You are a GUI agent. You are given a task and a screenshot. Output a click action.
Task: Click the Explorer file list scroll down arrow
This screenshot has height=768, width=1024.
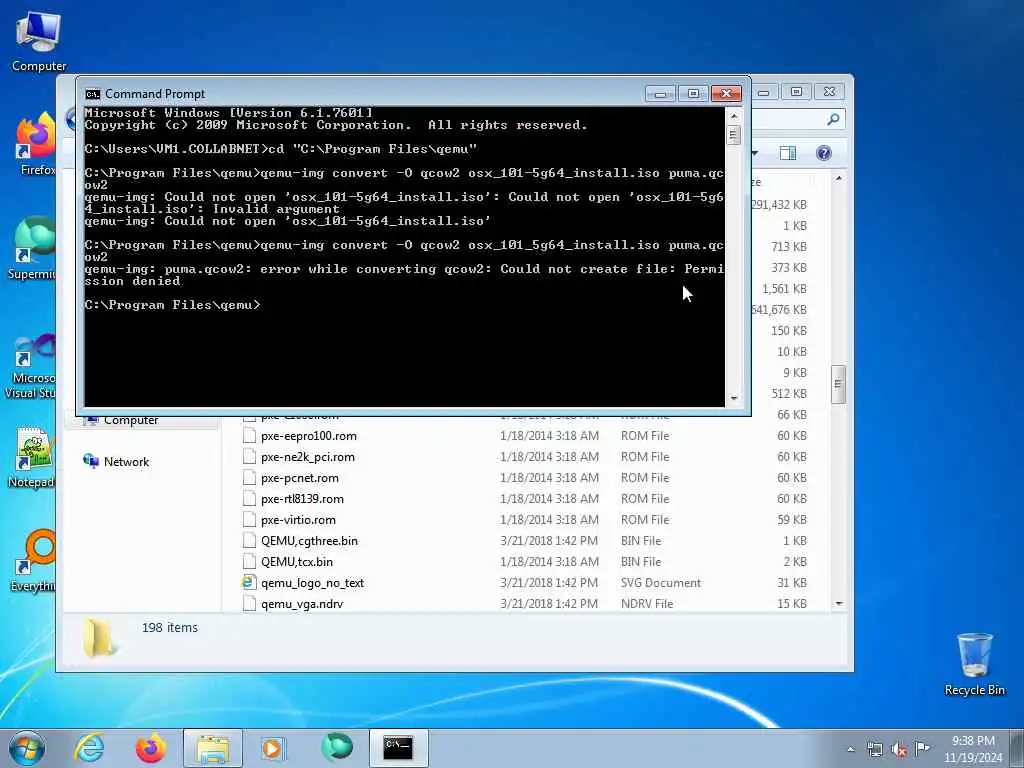click(839, 603)
